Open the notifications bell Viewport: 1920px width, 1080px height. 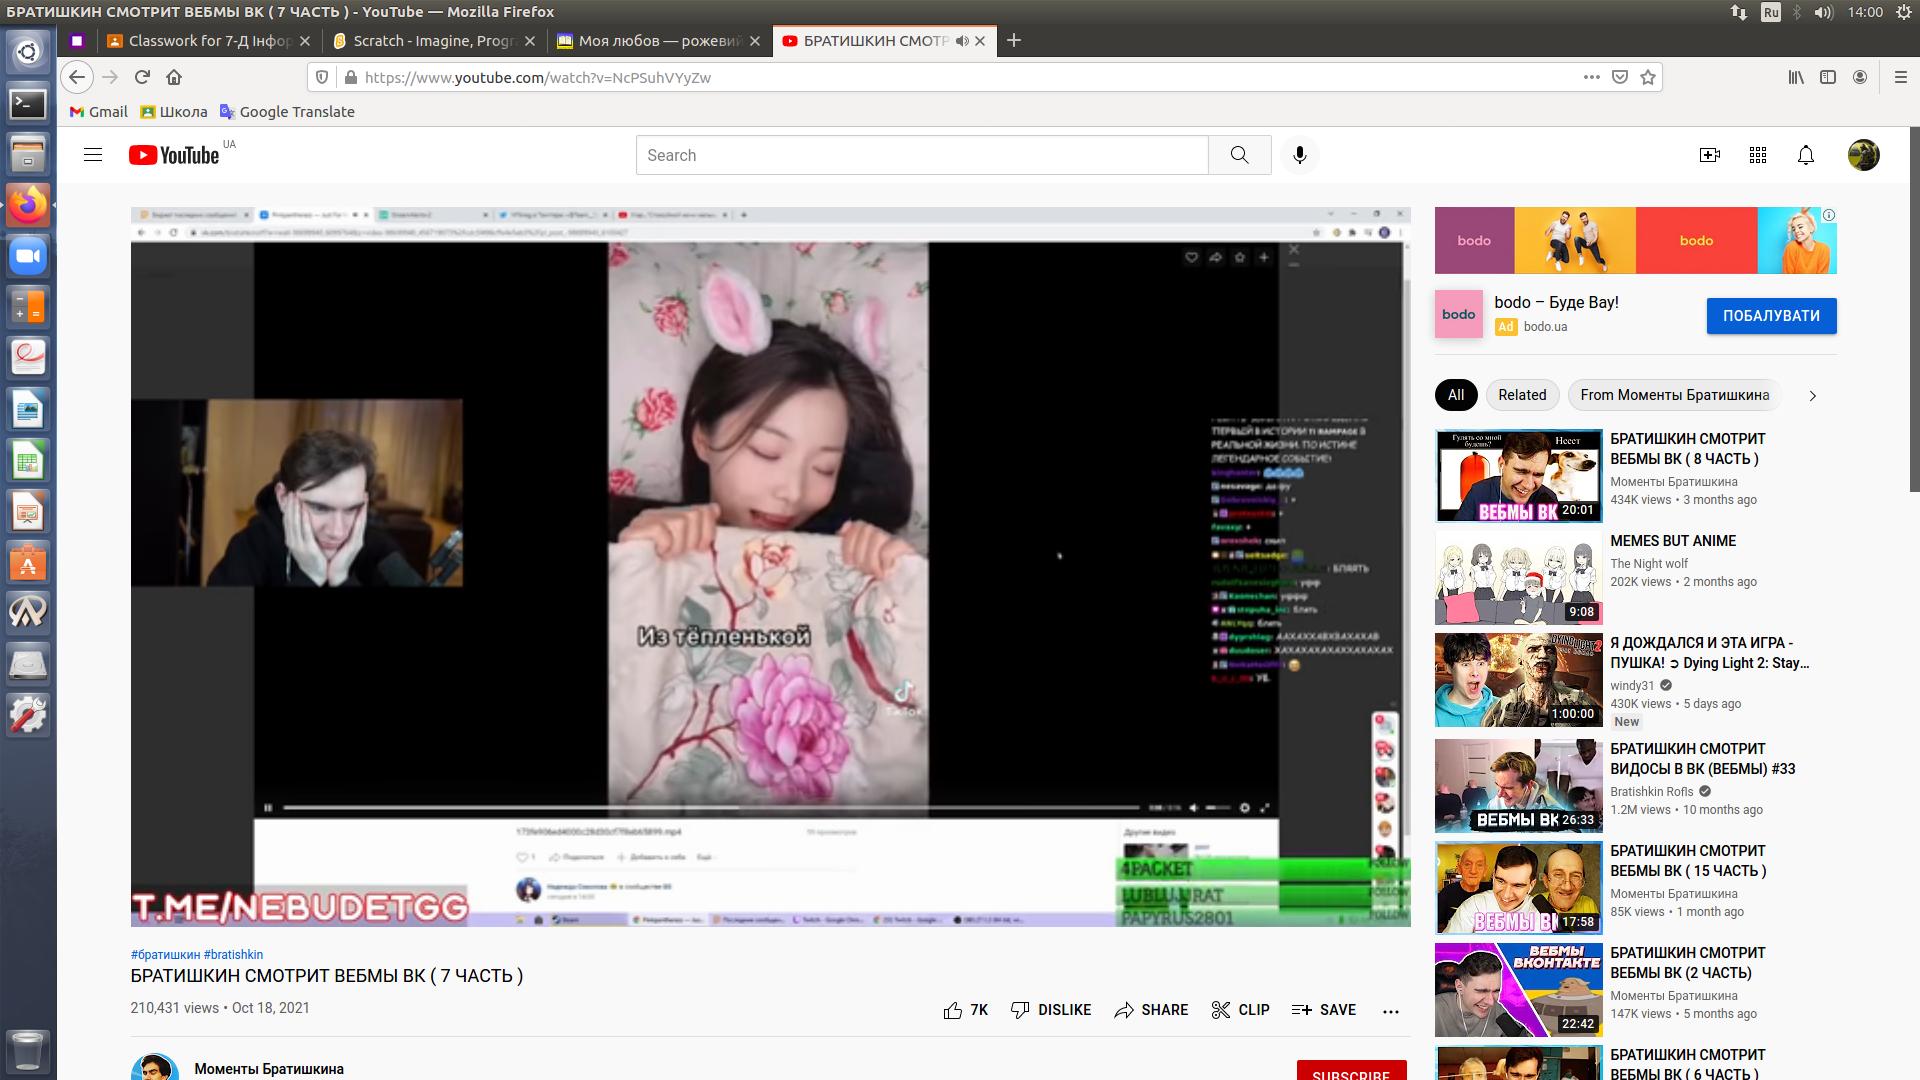tap(1805, 155)
